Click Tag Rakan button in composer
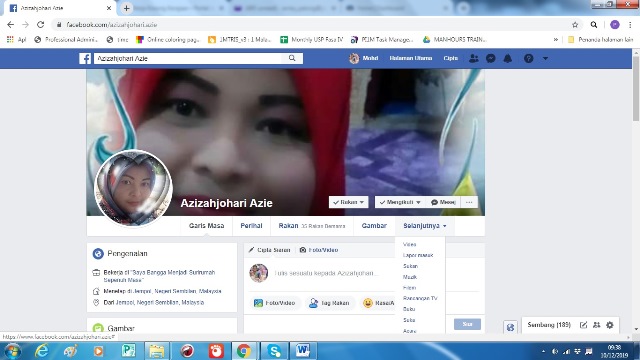Screen dimensions: 640x360 (x=329, y=303)
